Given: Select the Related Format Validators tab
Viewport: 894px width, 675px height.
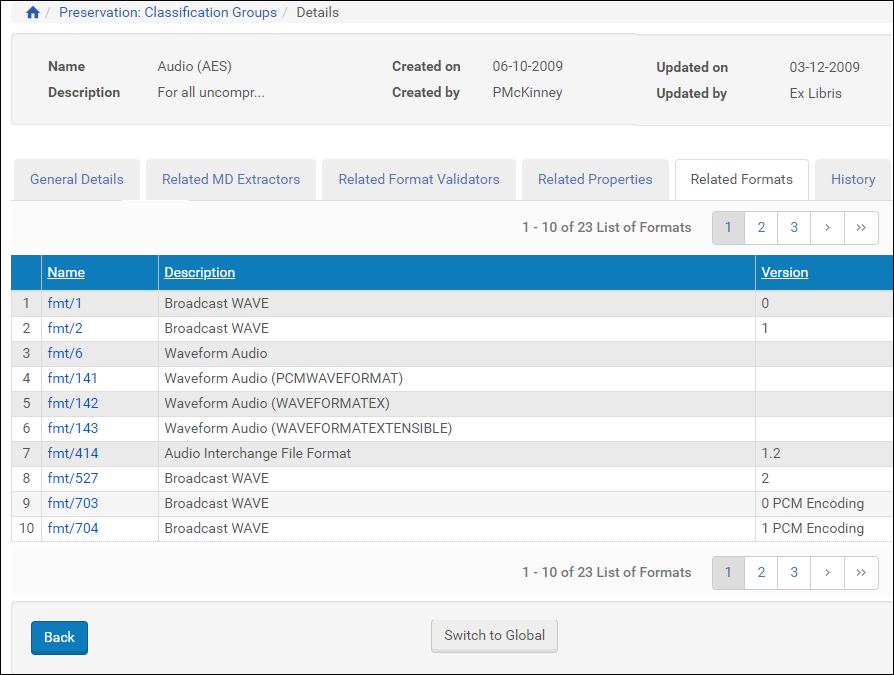Looking at the screenshot, I should [x=418, y=180].
